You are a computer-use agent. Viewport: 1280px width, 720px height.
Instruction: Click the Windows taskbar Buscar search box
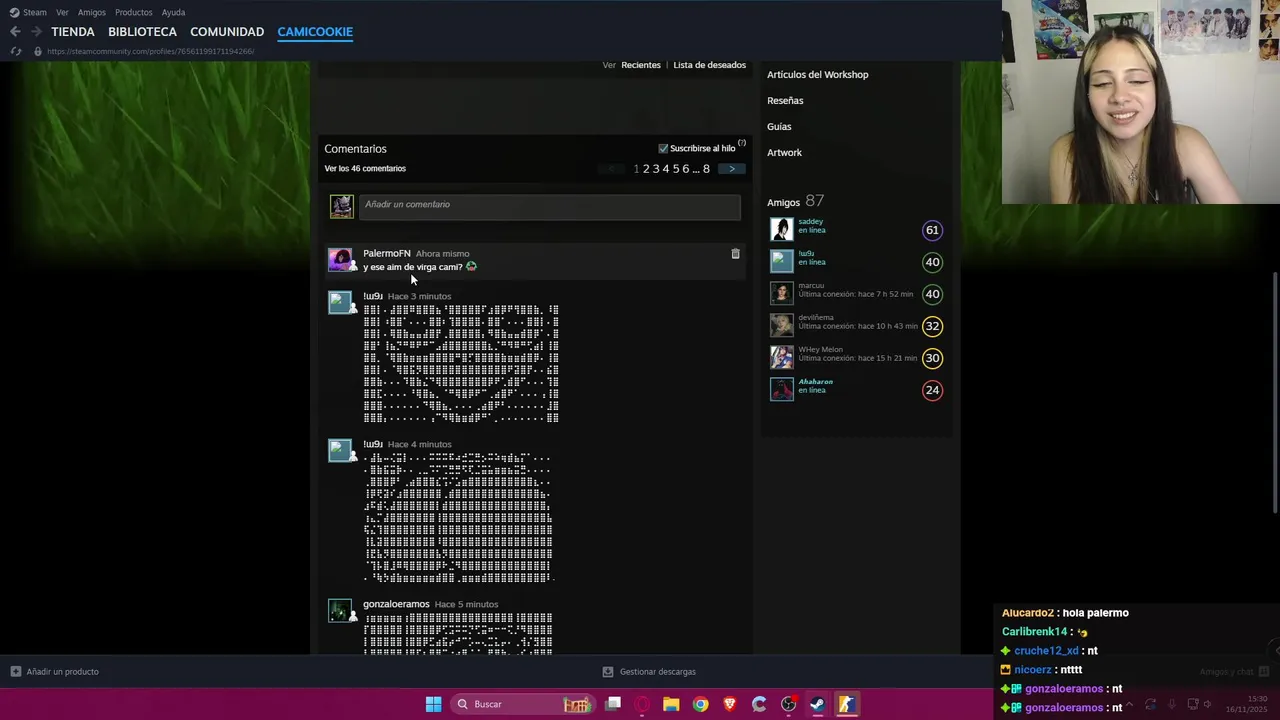[x=522, y=704]
